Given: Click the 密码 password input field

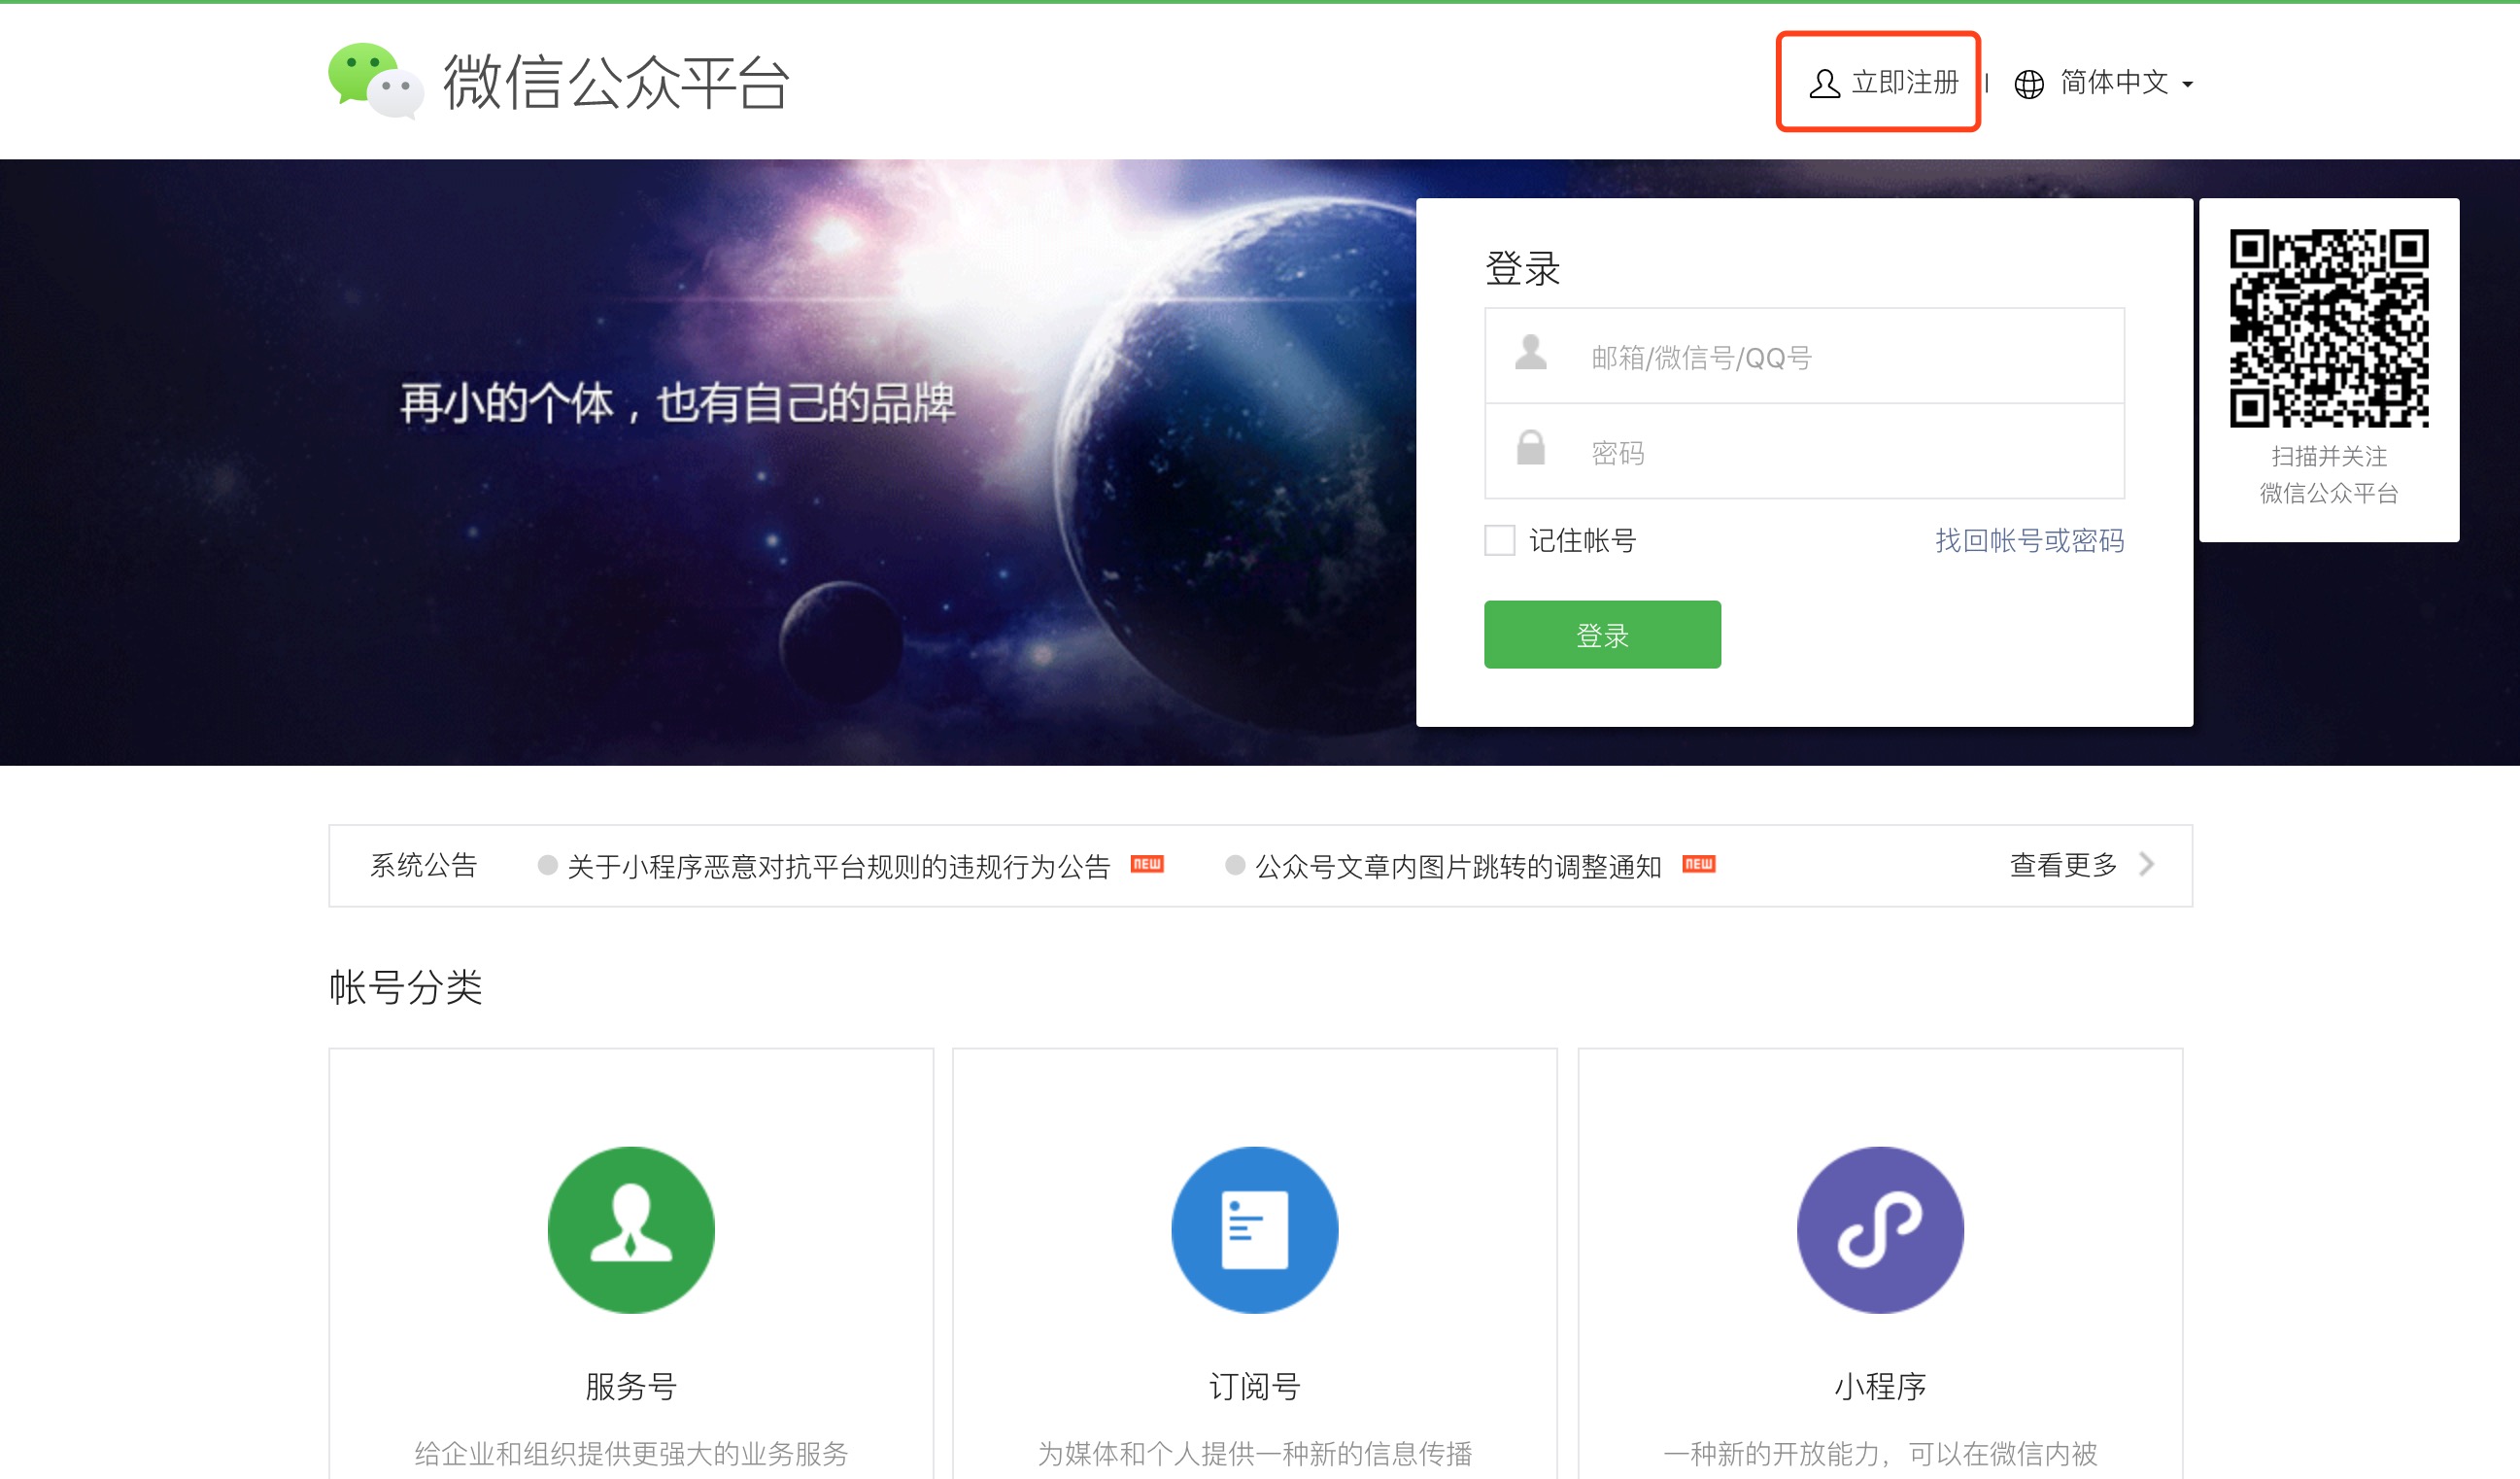Looking at the screenshot, I should (x=1804, y=452).
